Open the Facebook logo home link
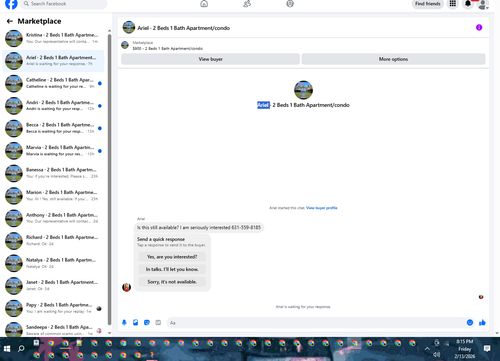This screenshot has width=500, height=361. (11, 4)
